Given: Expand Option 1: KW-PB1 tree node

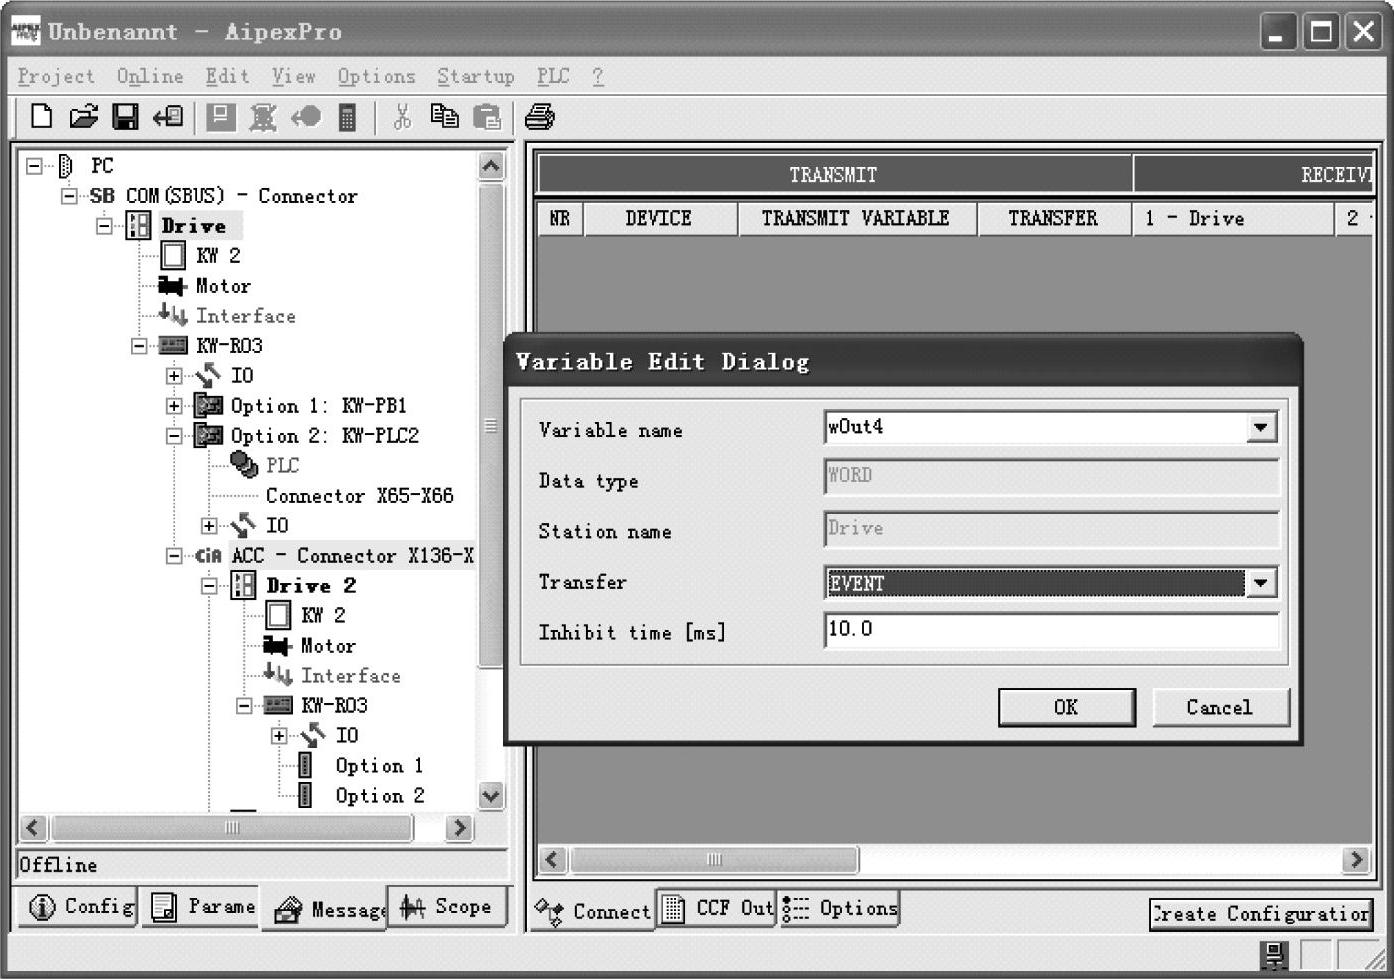Looking at the screenshot, I should point(174,406).
